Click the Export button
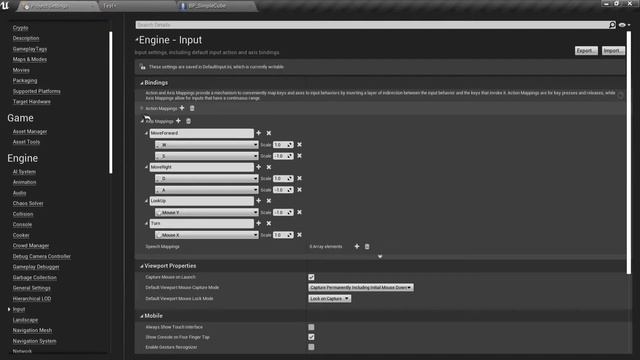Screen dimensions: 640x360 (586, 51)
